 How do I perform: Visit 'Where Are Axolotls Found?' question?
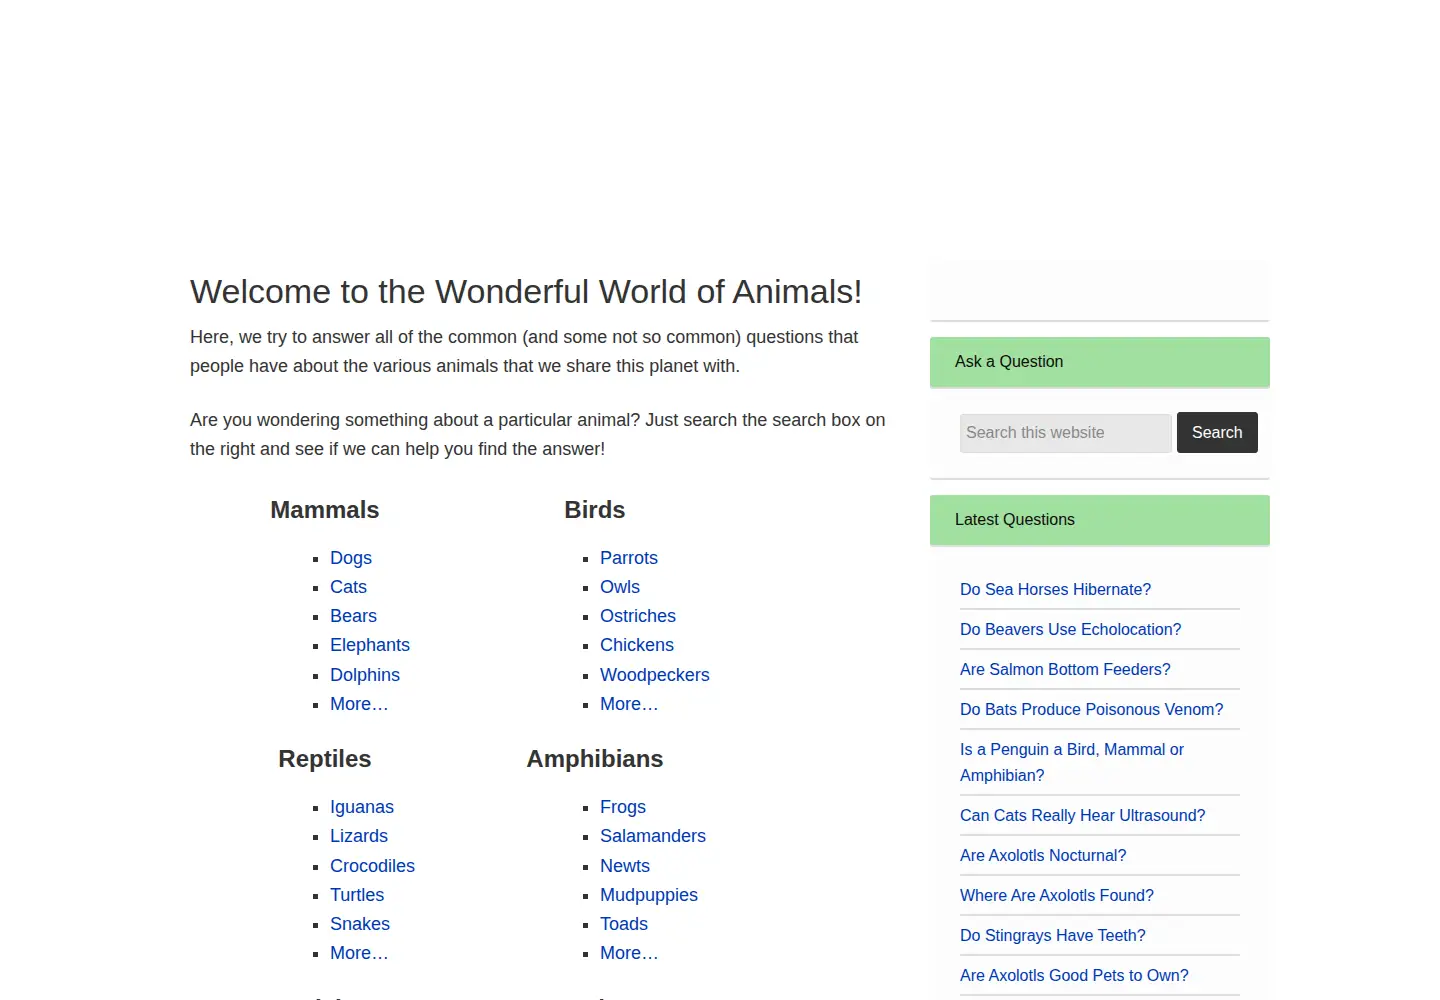coord(1057,895)
